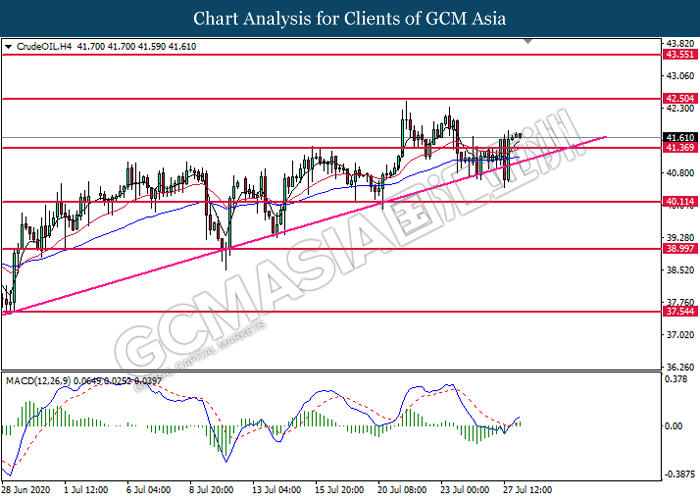700x500 pixels.
Task: Click the 20 Jul 08:00 time label
Action: (402, 490)
